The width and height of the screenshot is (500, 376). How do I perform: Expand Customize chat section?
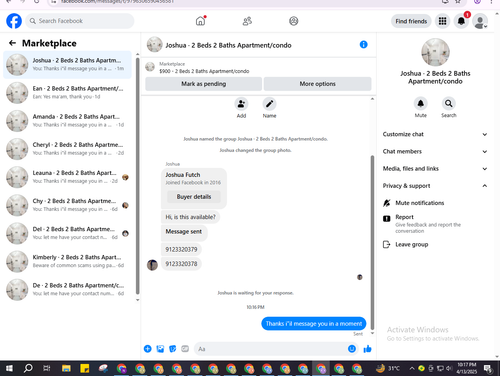[x=435, y=134]
